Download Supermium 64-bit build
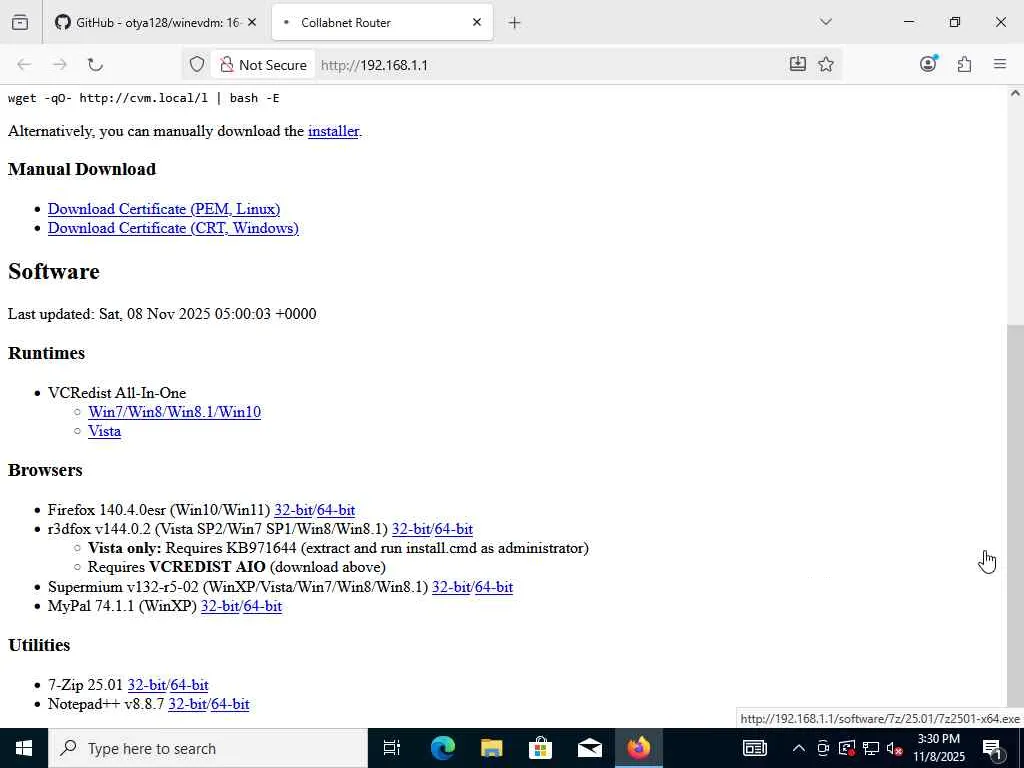 point(494,587)
